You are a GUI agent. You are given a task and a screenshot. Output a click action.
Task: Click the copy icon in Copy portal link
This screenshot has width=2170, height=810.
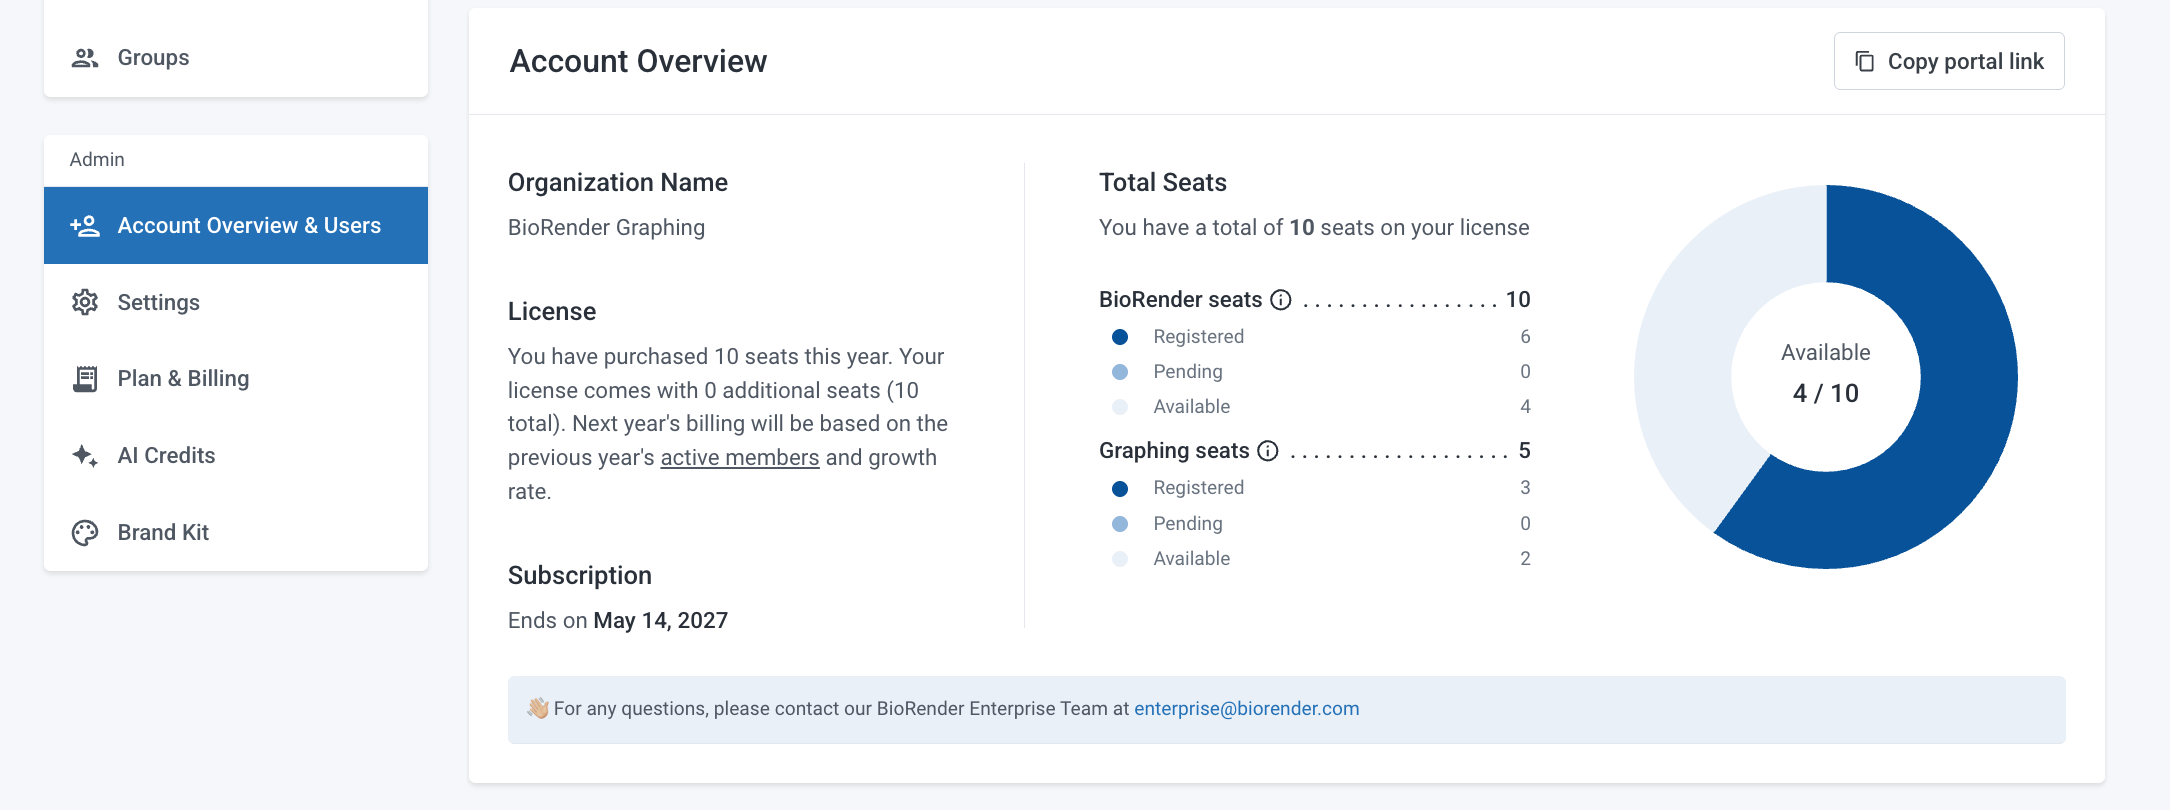coord(1865,62)
